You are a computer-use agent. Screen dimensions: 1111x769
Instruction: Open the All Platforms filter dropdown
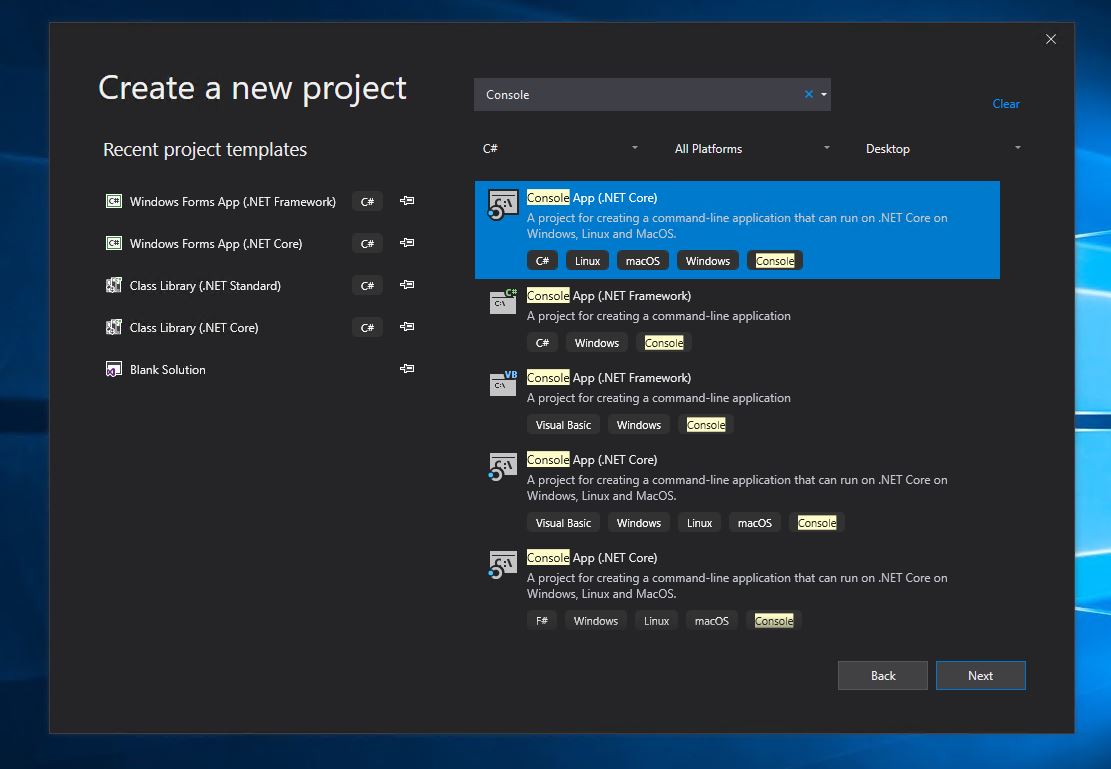tap(751, 148)
